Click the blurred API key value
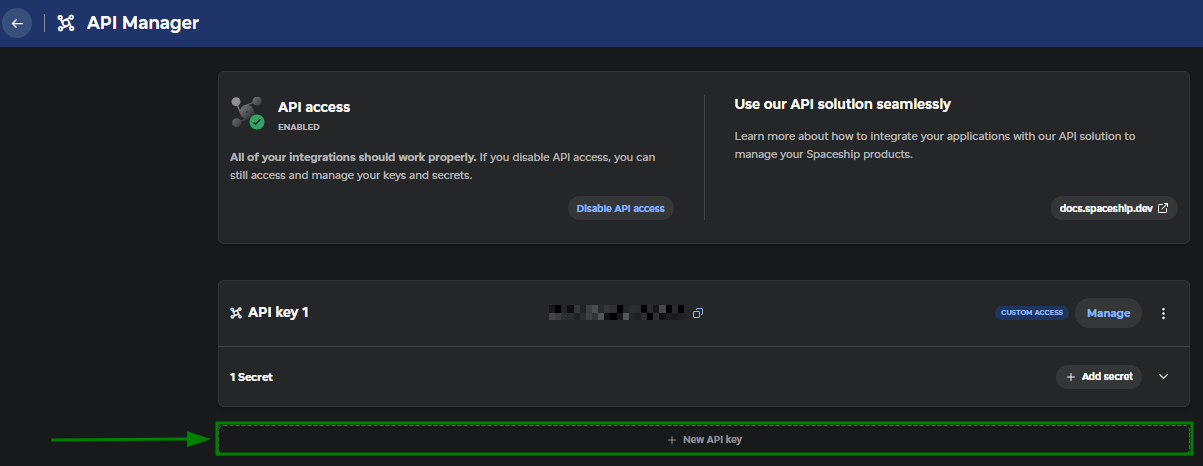The image size is (1203, 466). [616, 313]
